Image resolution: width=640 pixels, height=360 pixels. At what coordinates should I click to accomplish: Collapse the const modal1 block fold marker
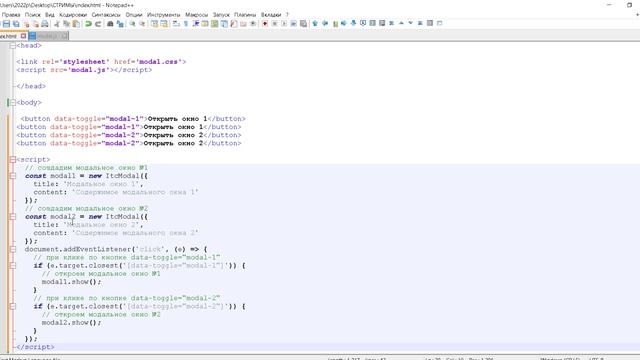click(x=13, y=176)
